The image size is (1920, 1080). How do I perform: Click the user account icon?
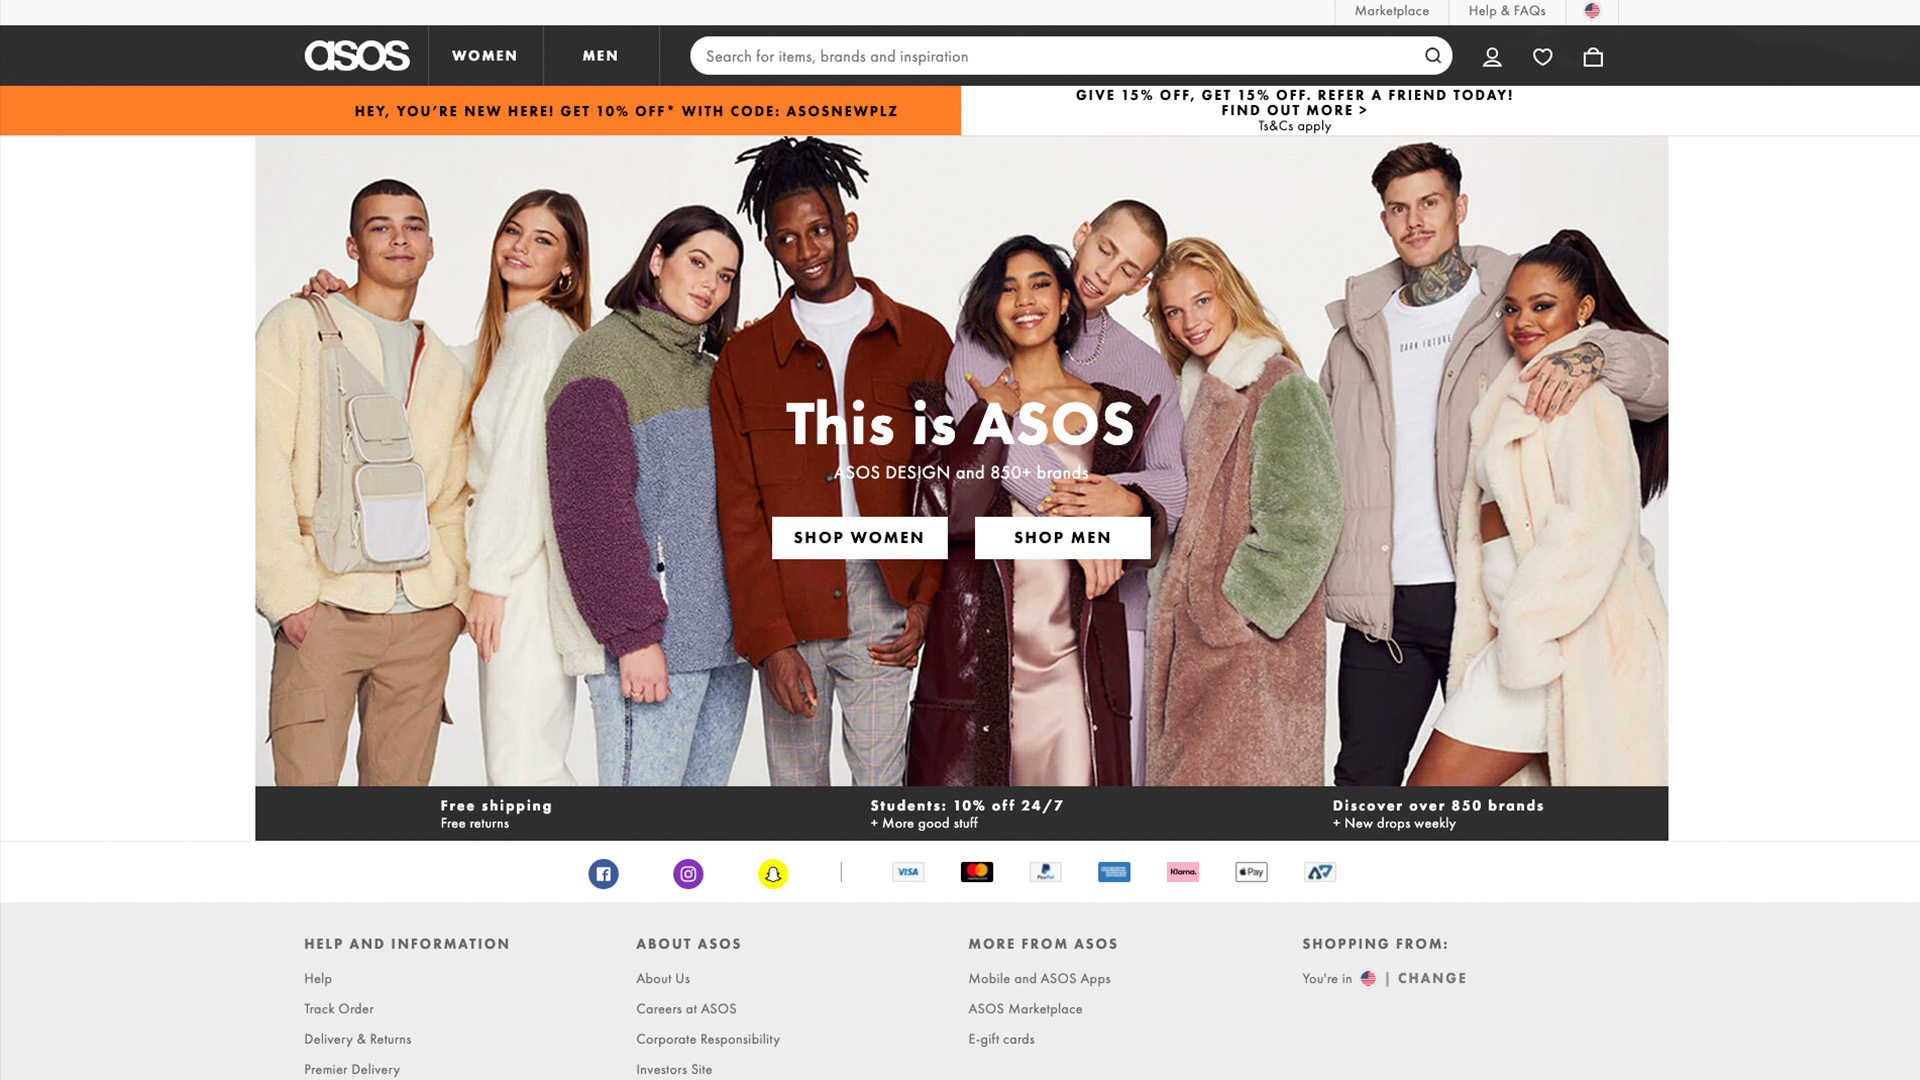click(1491, 55)
